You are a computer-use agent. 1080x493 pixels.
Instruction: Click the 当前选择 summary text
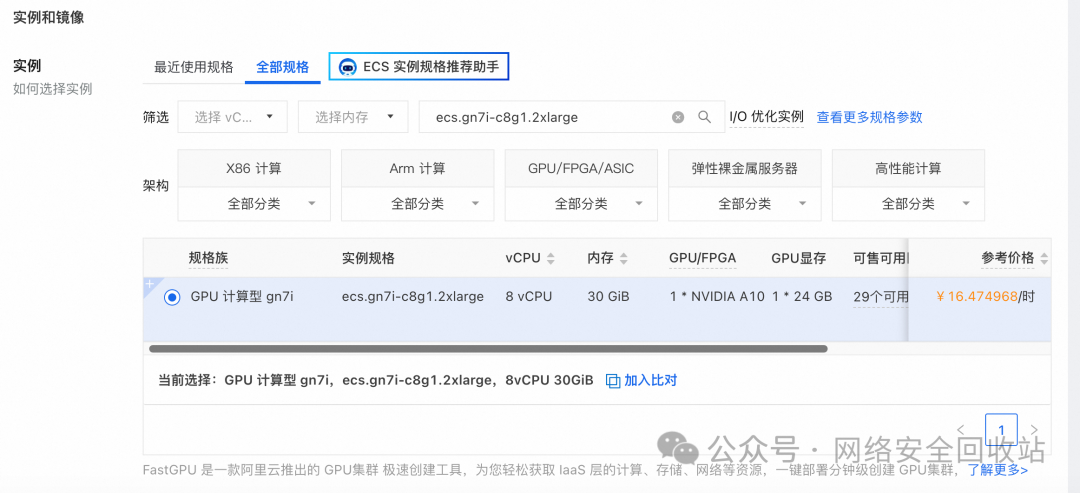pos(376,380)
